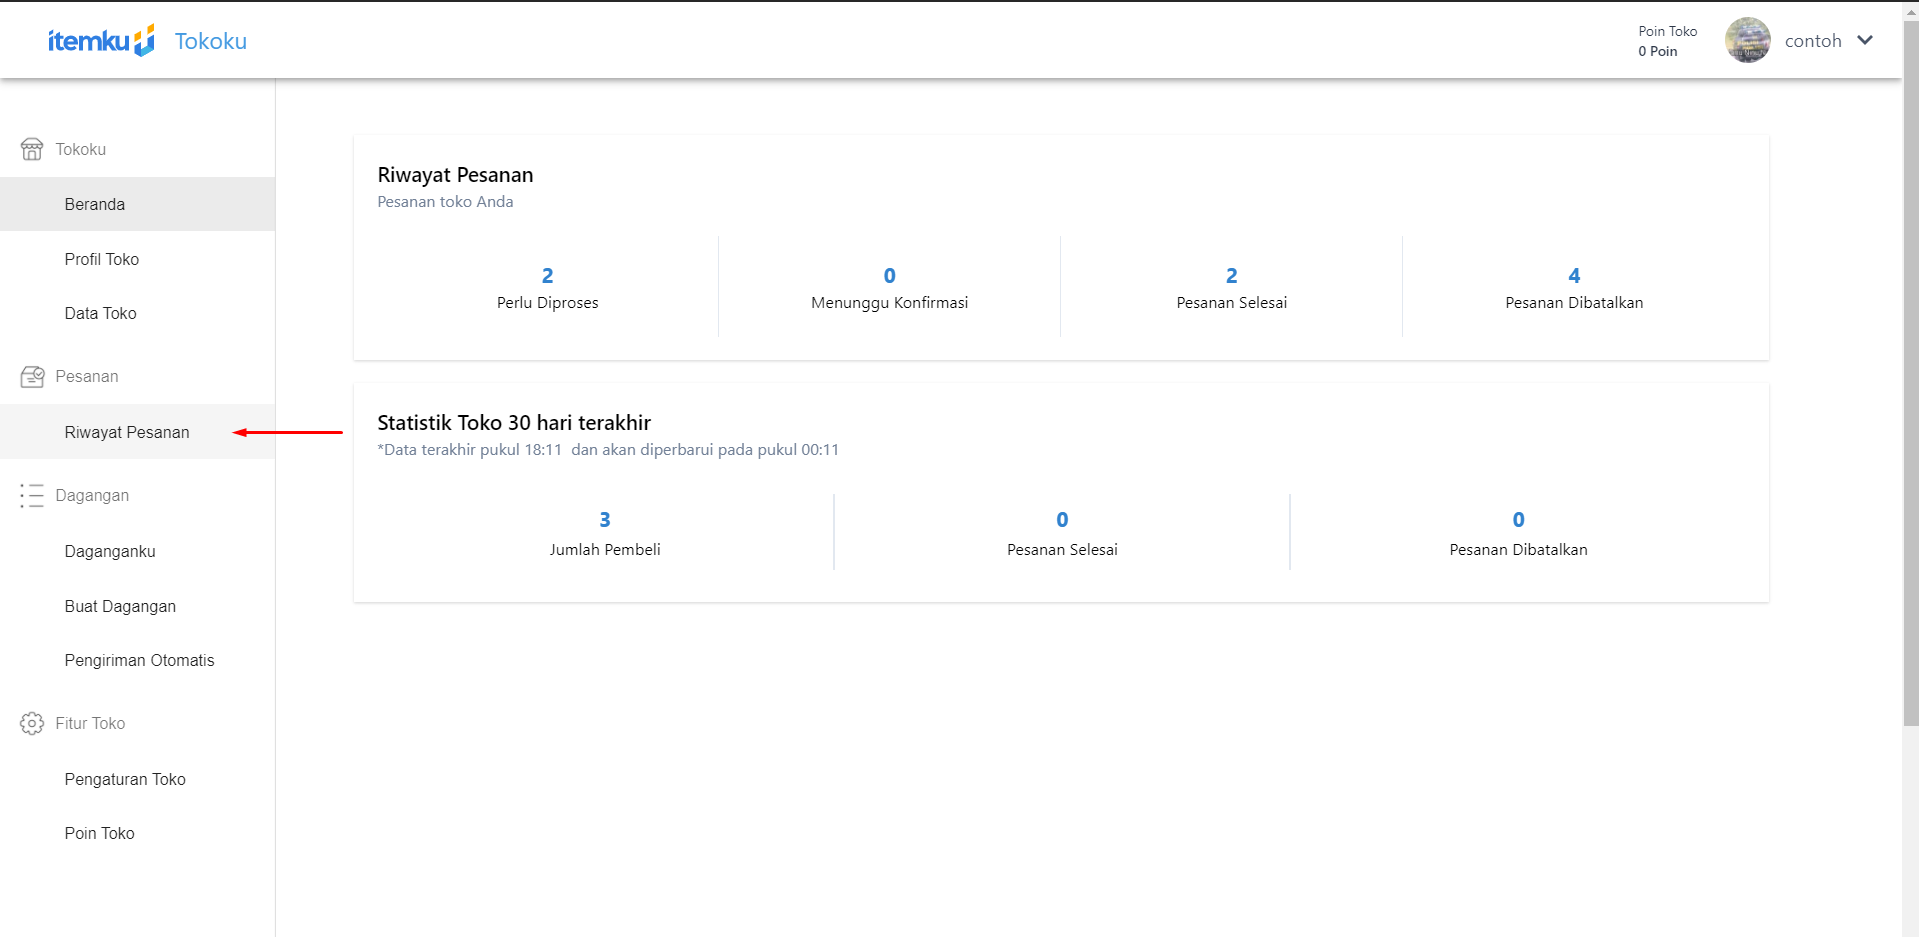
Task: Open Menunggu Konfirmasi orders
Action: coord(889,288)
